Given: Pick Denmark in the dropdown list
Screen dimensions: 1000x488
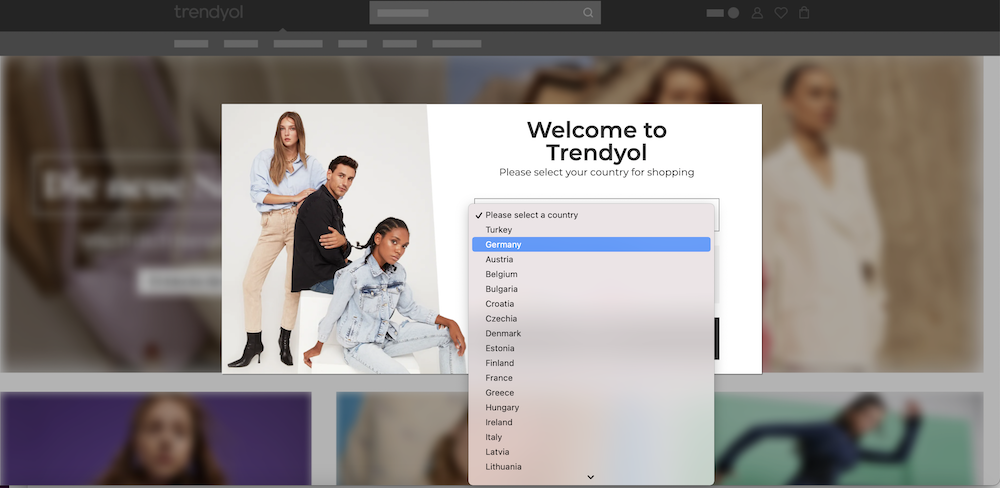Looking at the screenshot, I should pyautogui.click(x=591, y=333).
